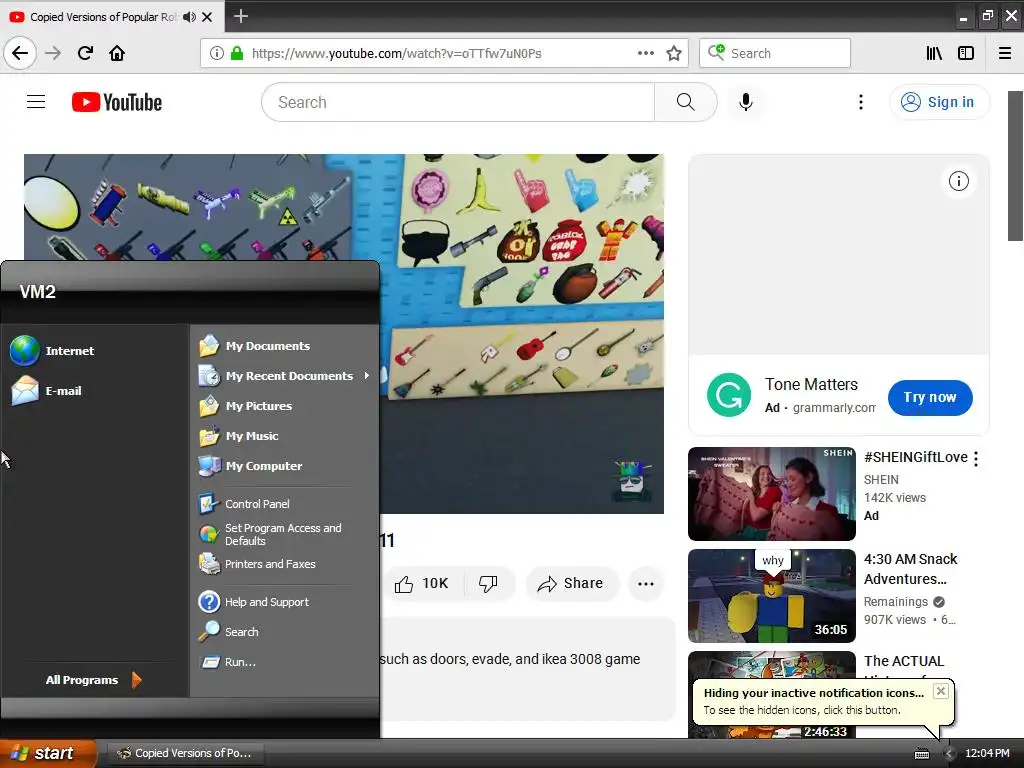Like the video with thumbs up
This screenshot has height=768, width=1024.
[422, 584]
